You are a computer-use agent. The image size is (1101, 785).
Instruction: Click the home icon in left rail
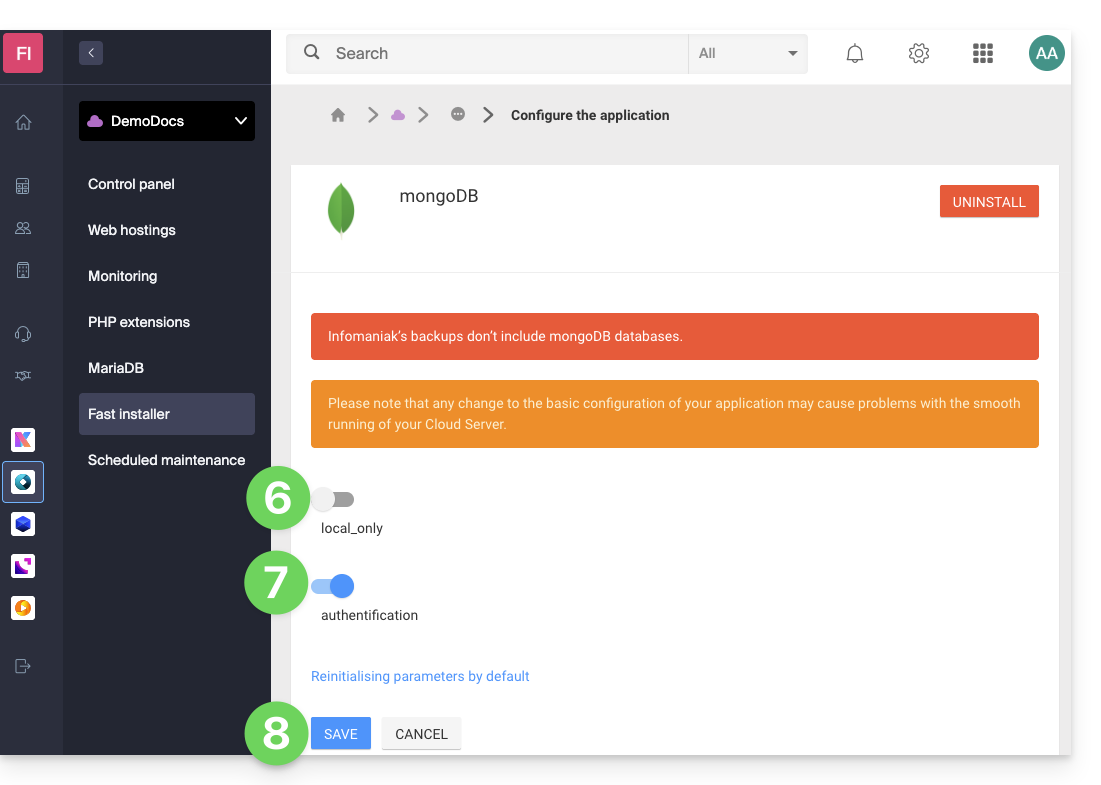23,122
